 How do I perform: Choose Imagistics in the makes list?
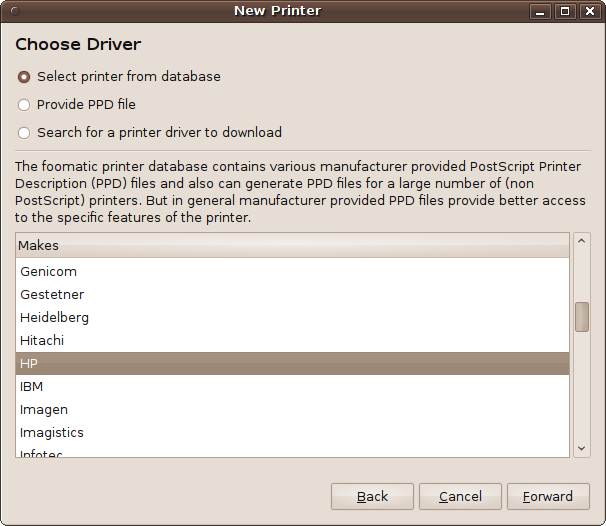coord(292,432)
